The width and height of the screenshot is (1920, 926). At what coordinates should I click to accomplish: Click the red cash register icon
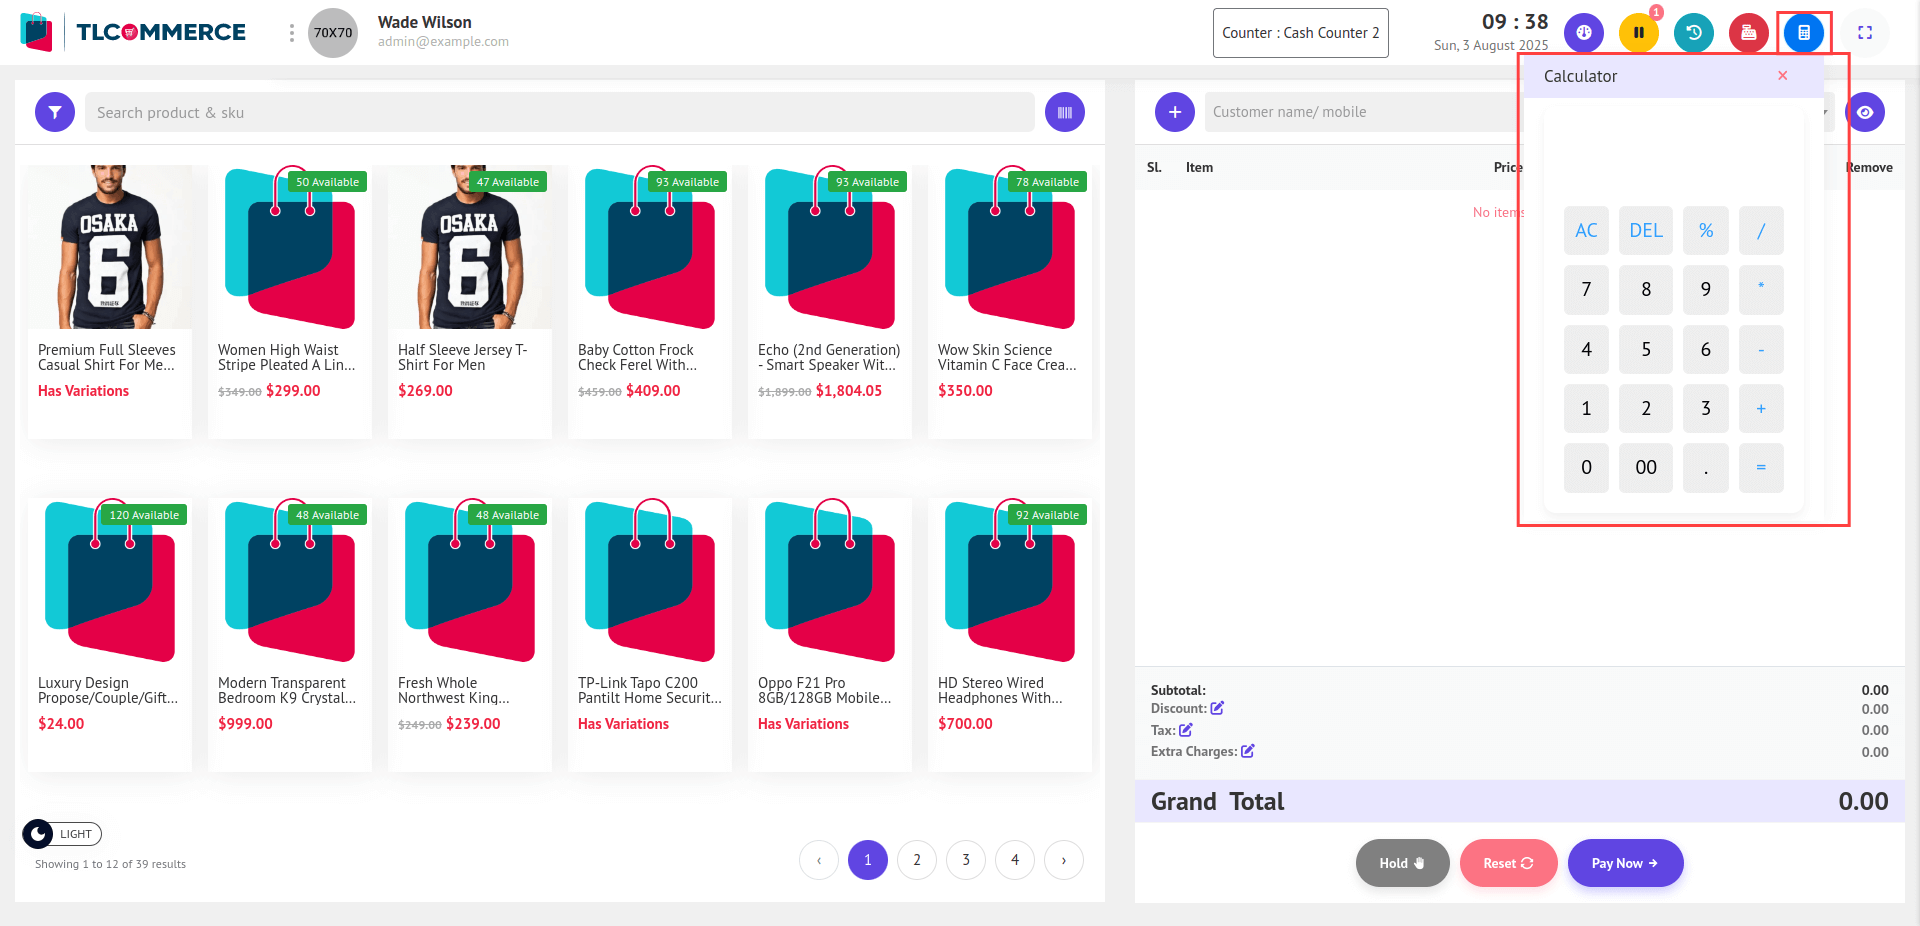(x=1748, y=33)
